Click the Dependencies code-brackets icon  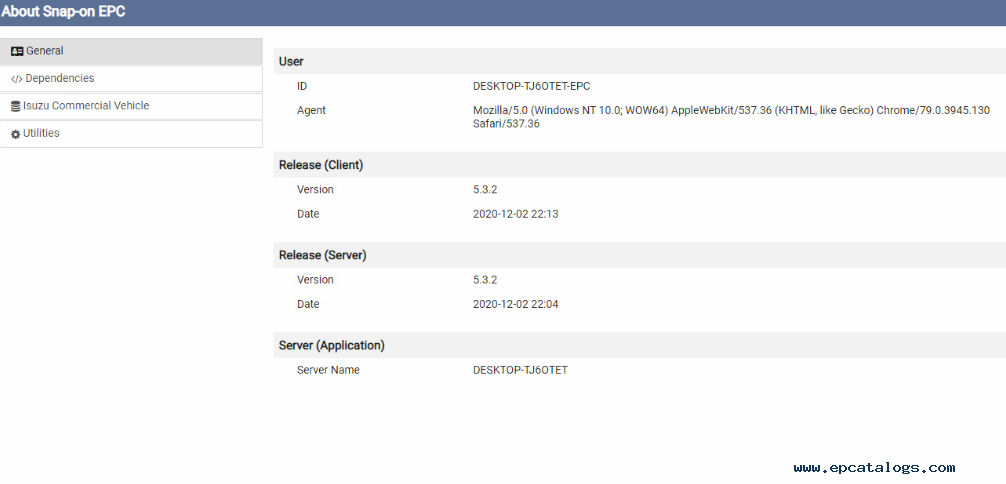[17, 79]
